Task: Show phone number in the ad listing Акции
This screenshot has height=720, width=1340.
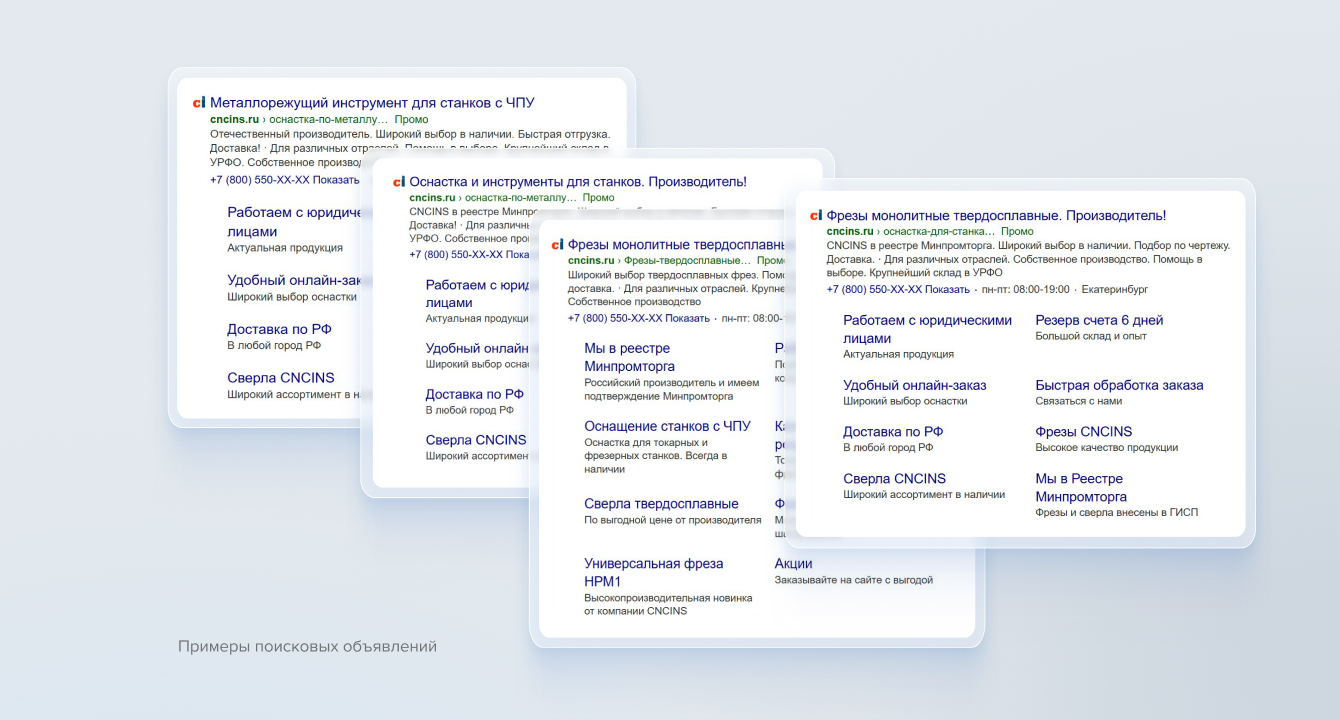Action: [x=639, y=318]
